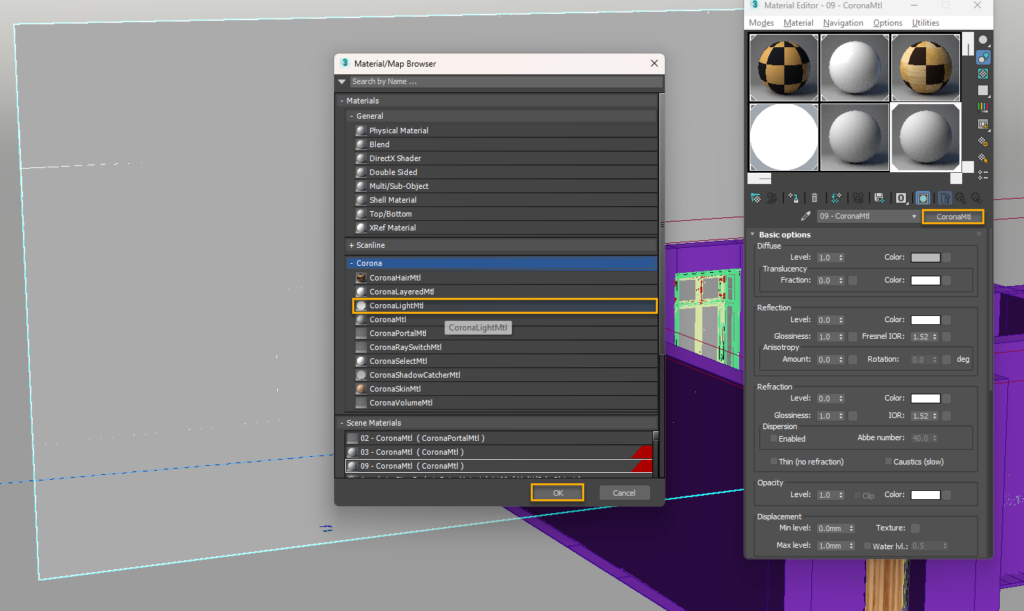Click the Diffuse color swatch

point(925,257)
